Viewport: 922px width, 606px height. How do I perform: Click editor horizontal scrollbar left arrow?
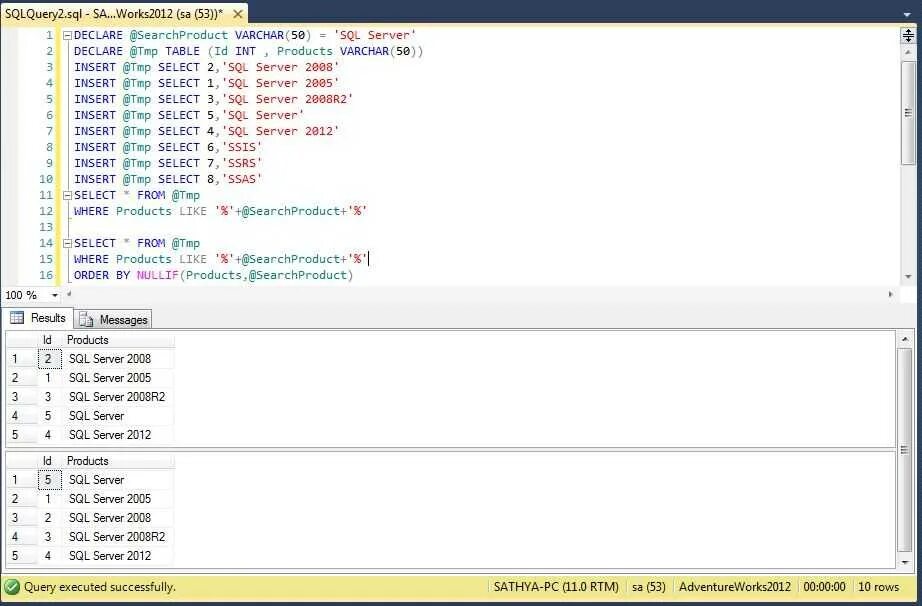click(x=69, y=294)
